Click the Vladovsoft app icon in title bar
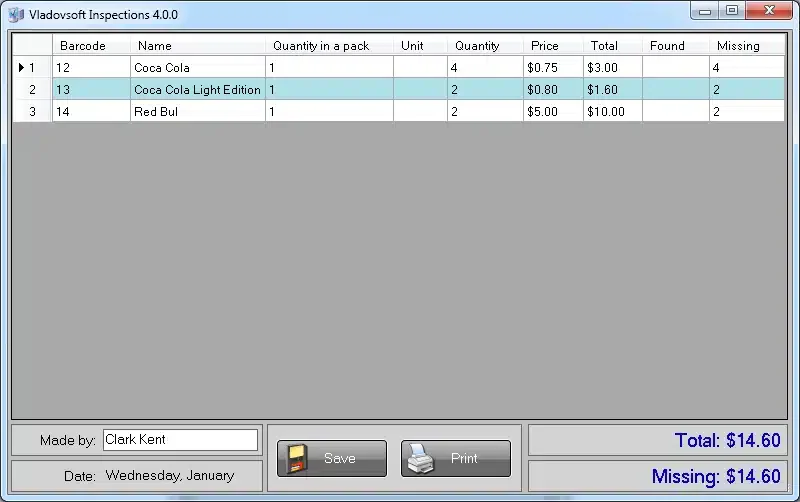Screen dimensions: 800x502 click(x=16, y=15)
